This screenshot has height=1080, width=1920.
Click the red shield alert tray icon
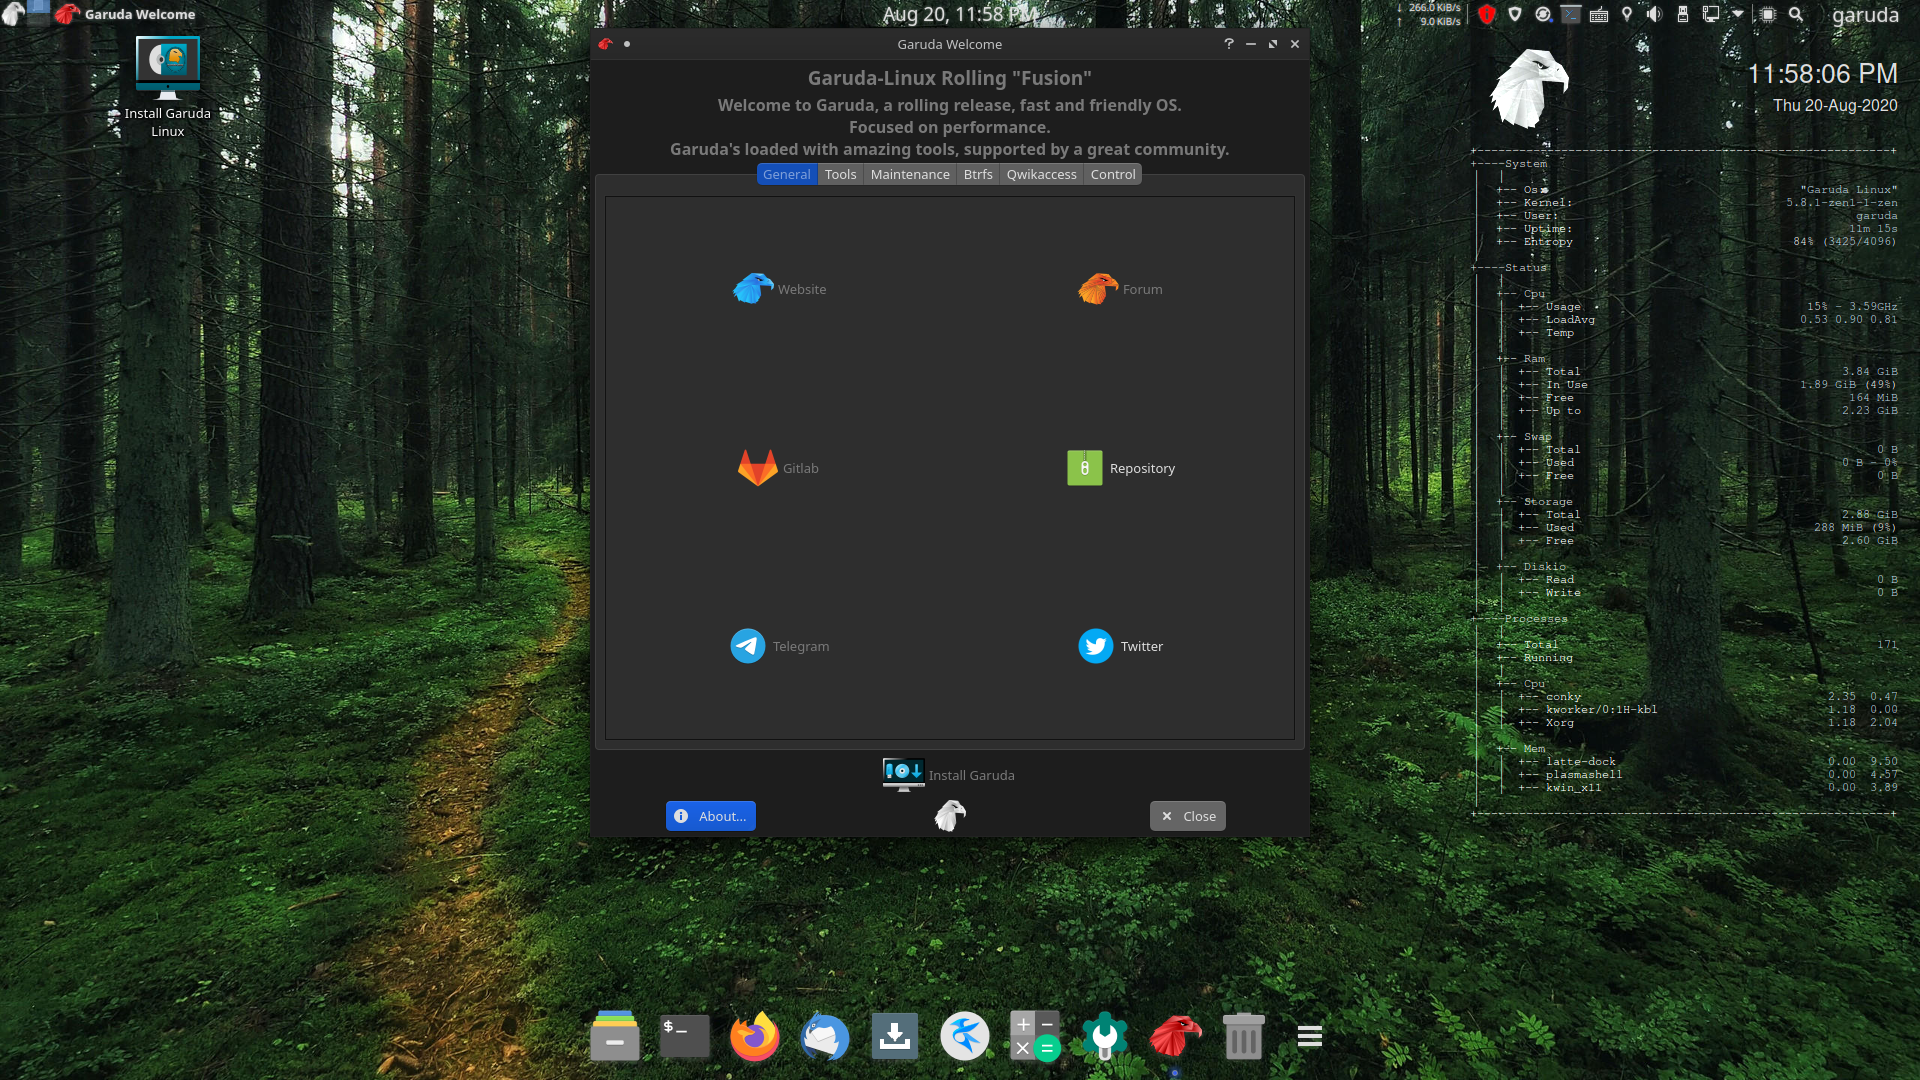point(1487,14)
